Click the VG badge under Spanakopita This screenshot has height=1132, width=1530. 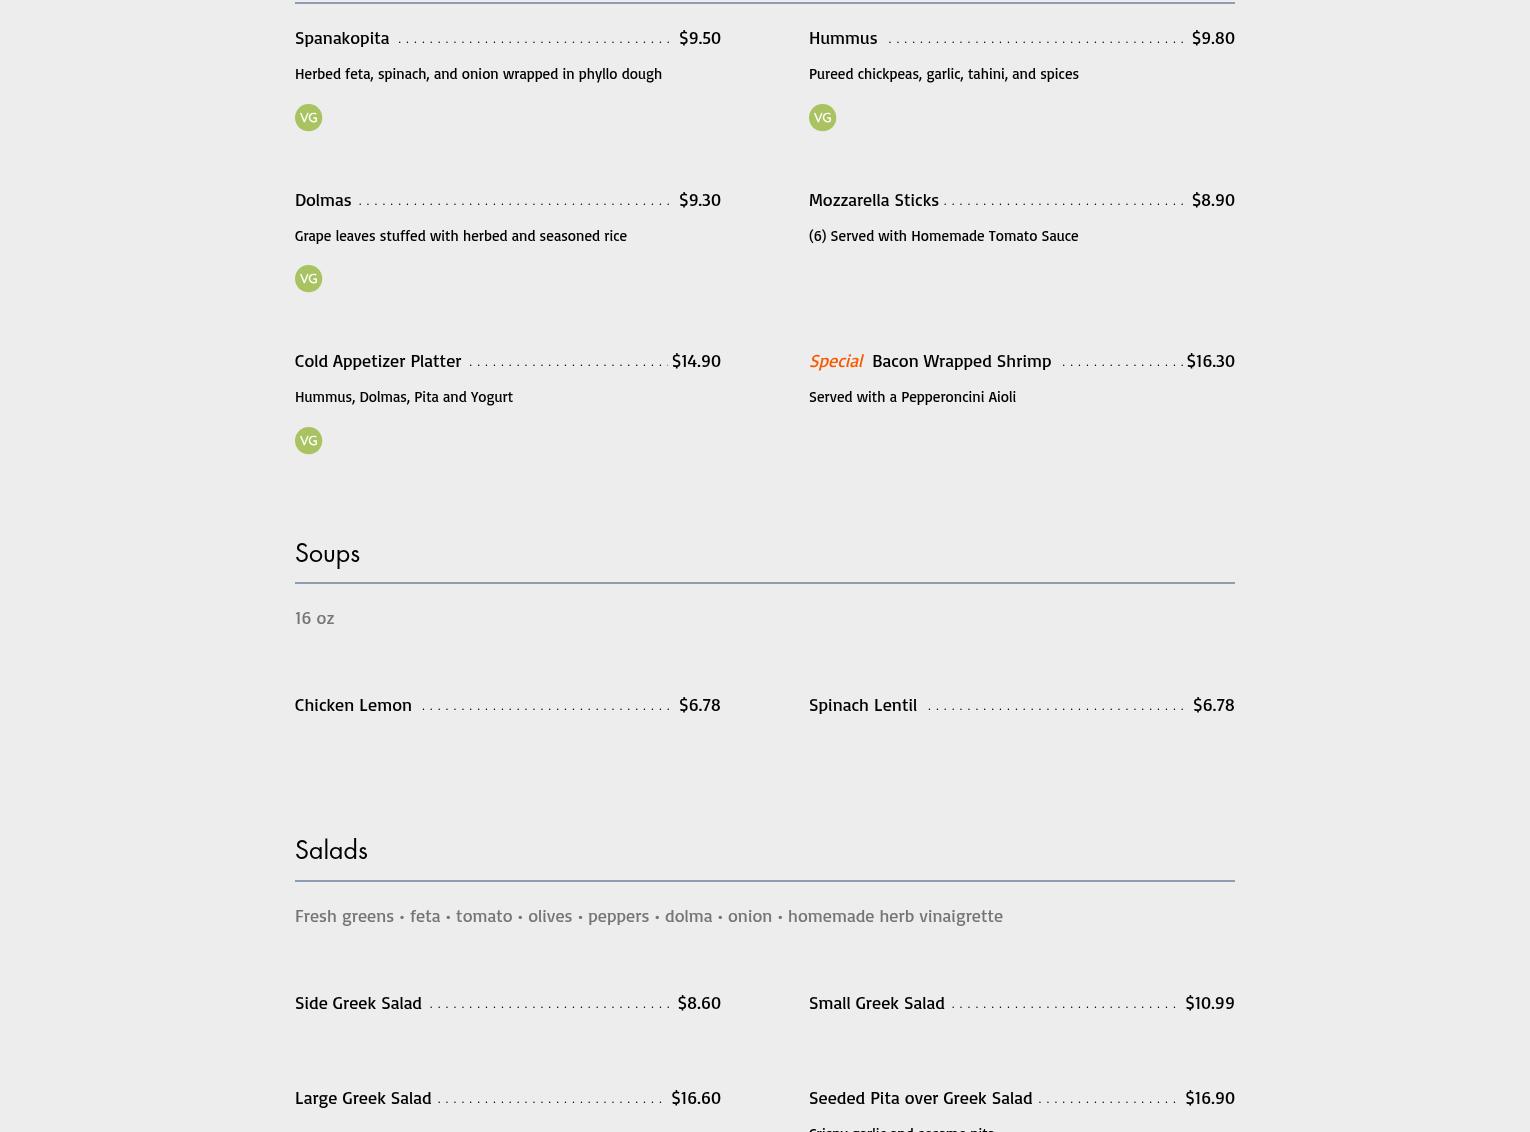click(x=308, y=118)
